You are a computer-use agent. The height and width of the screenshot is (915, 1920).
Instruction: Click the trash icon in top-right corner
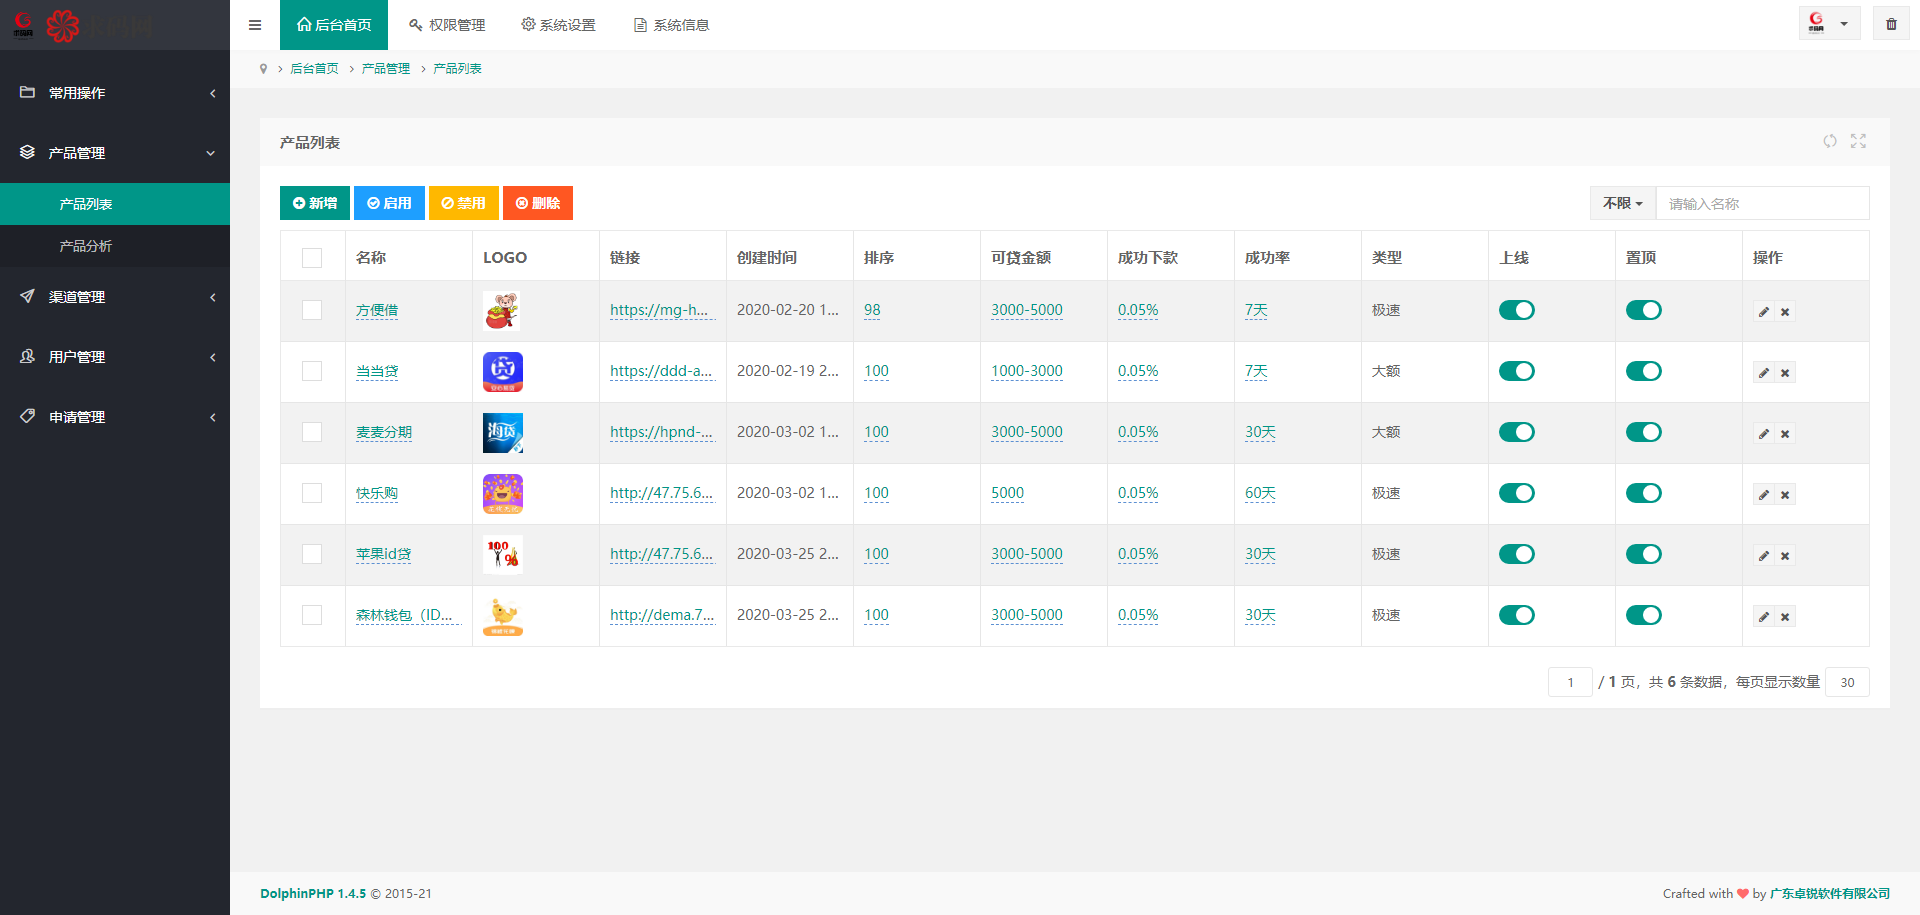(x=1891, y=24)
